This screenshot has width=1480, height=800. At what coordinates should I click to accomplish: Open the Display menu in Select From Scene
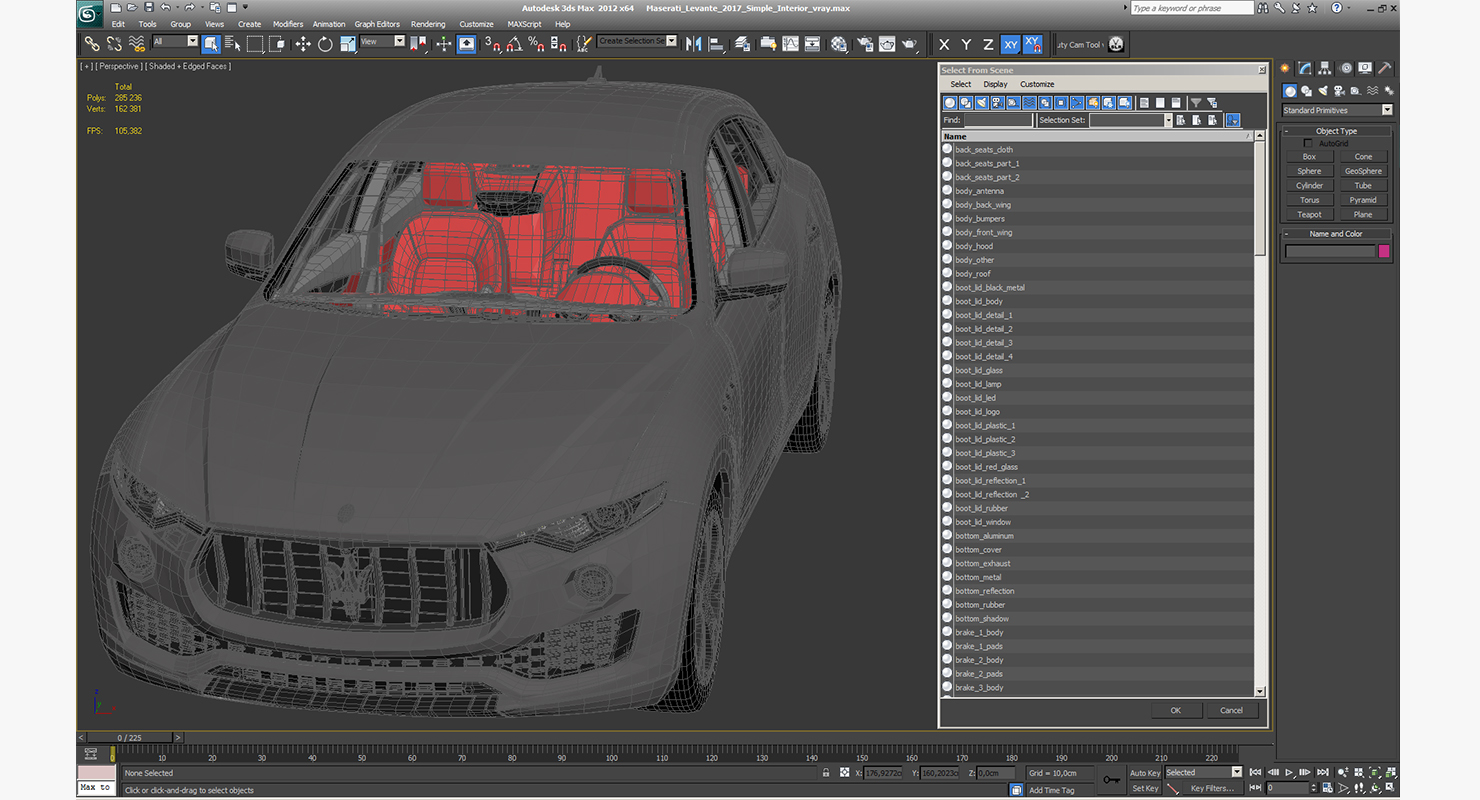(995, 84)
